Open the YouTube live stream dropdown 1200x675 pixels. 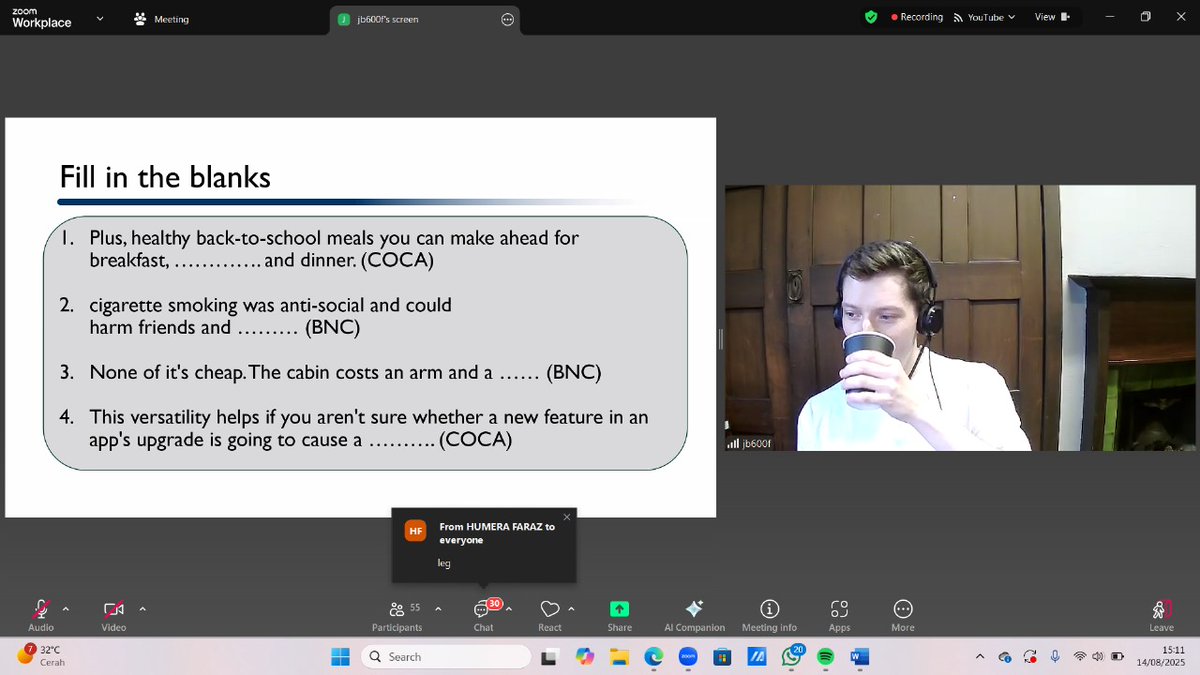point(984,17)
